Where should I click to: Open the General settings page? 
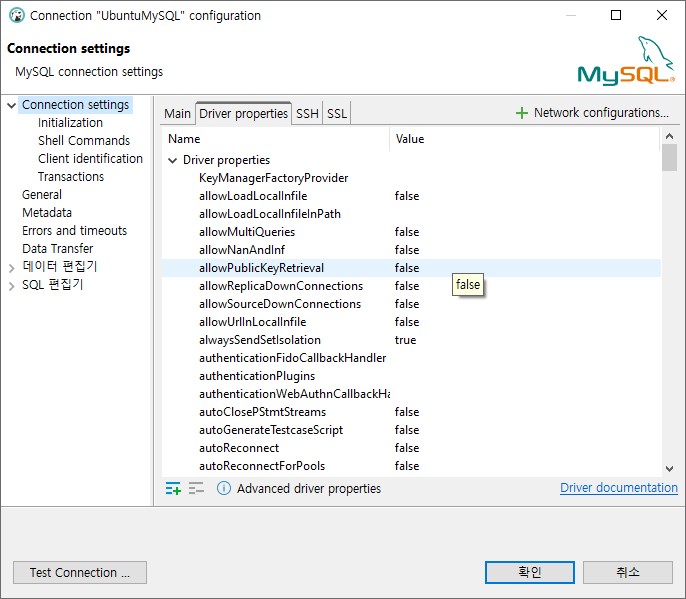(42, 194)
